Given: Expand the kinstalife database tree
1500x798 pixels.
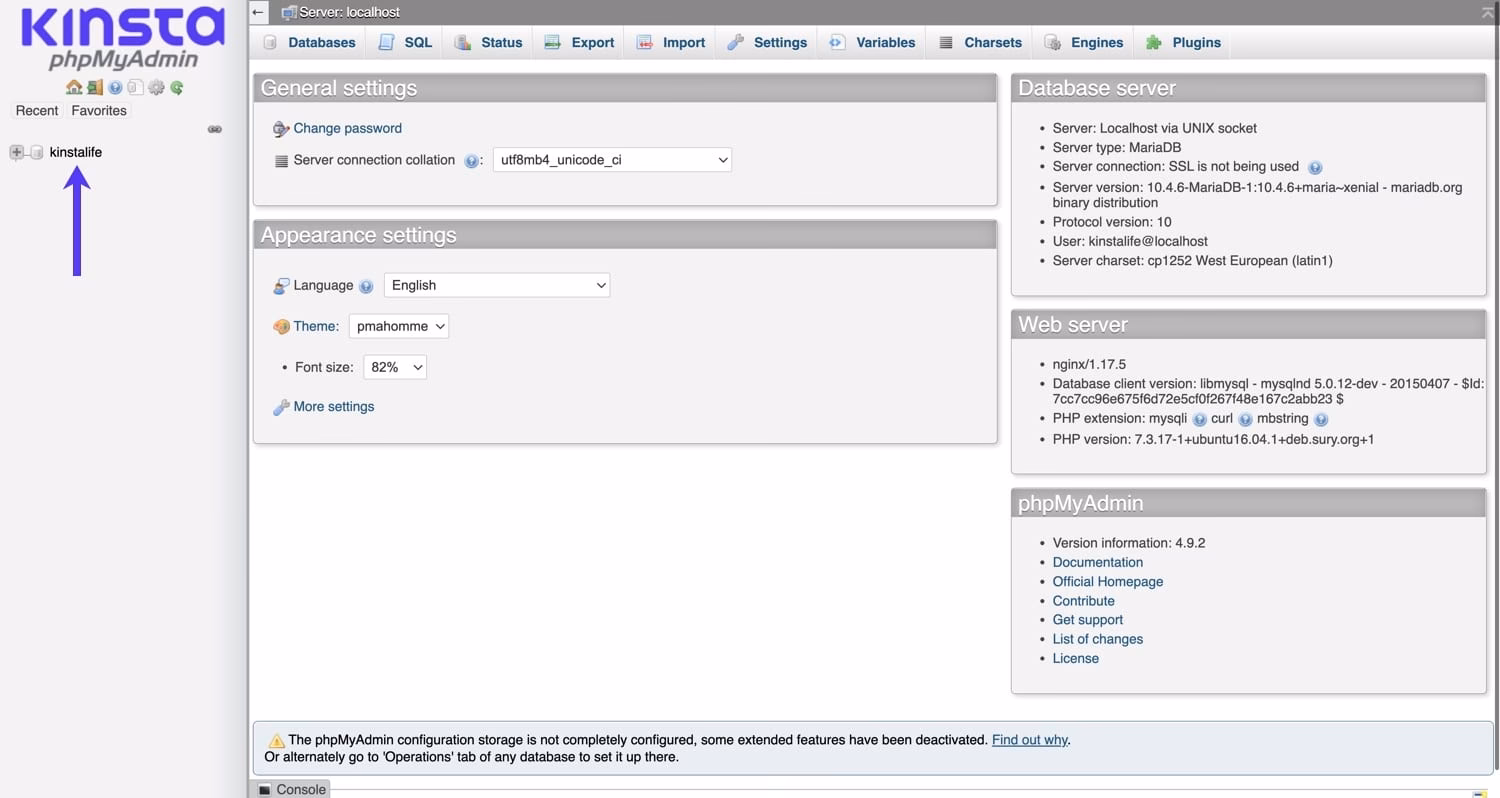Looking at the screenshot, I should coord(18,152).
